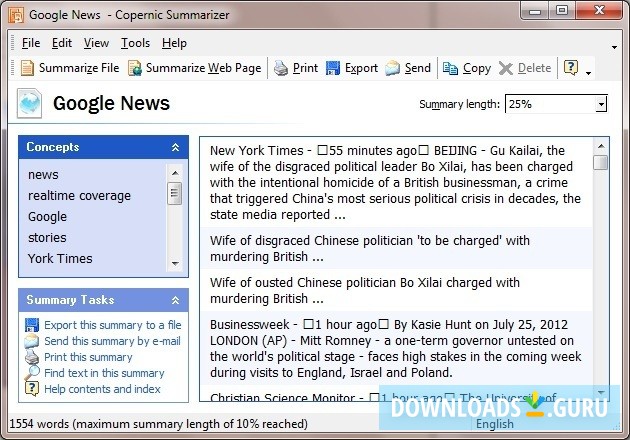Click the export floppy icon in Summary Tasks
The height and width of the screenshot is (440, 630).
(32, 325)
